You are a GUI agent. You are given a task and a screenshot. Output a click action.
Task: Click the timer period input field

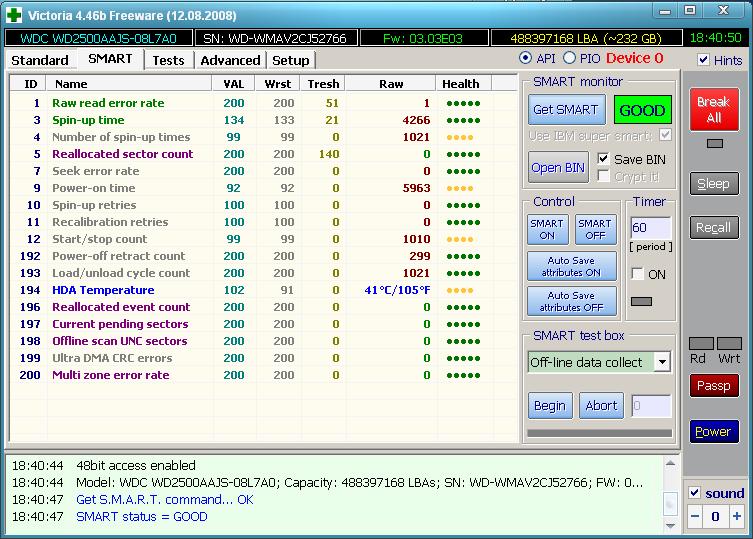click(650, 228)
